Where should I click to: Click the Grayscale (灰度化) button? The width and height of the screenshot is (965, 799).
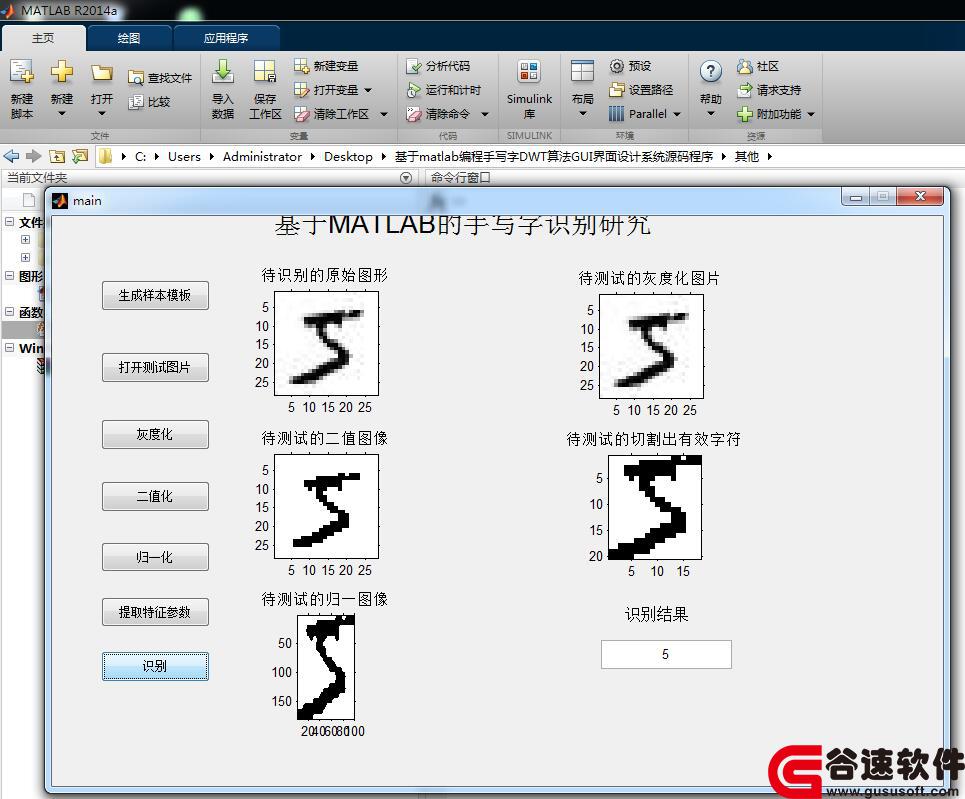(x=155, y=435)
